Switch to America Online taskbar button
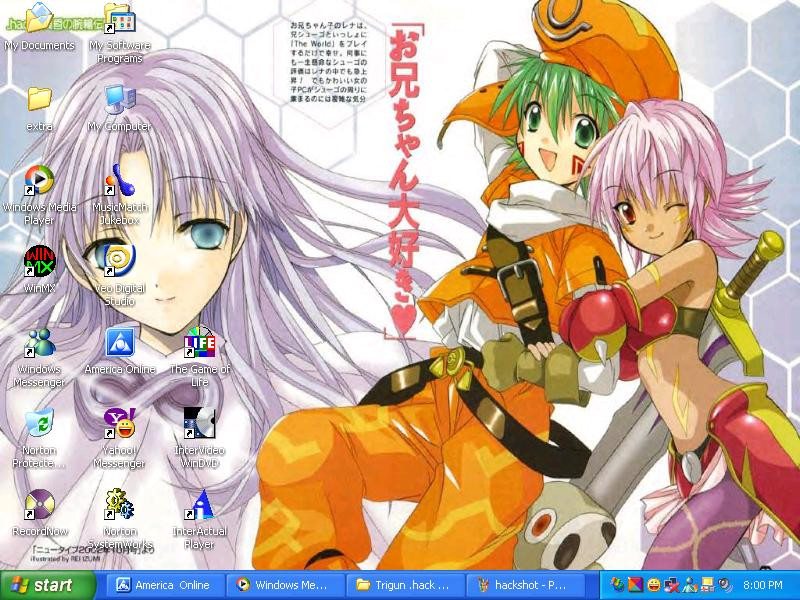800x600 pixels. [165, 585]
